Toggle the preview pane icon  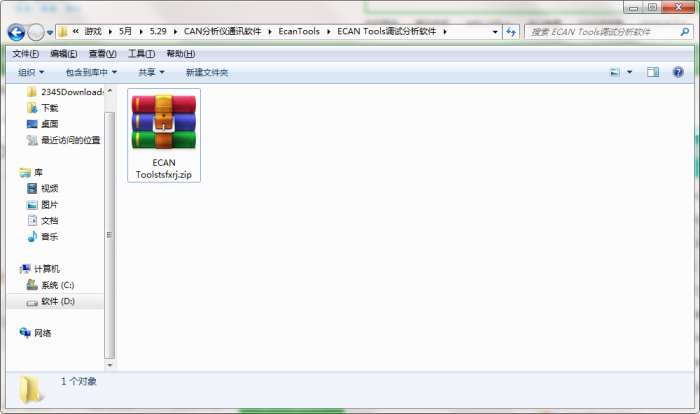(653, 72)
